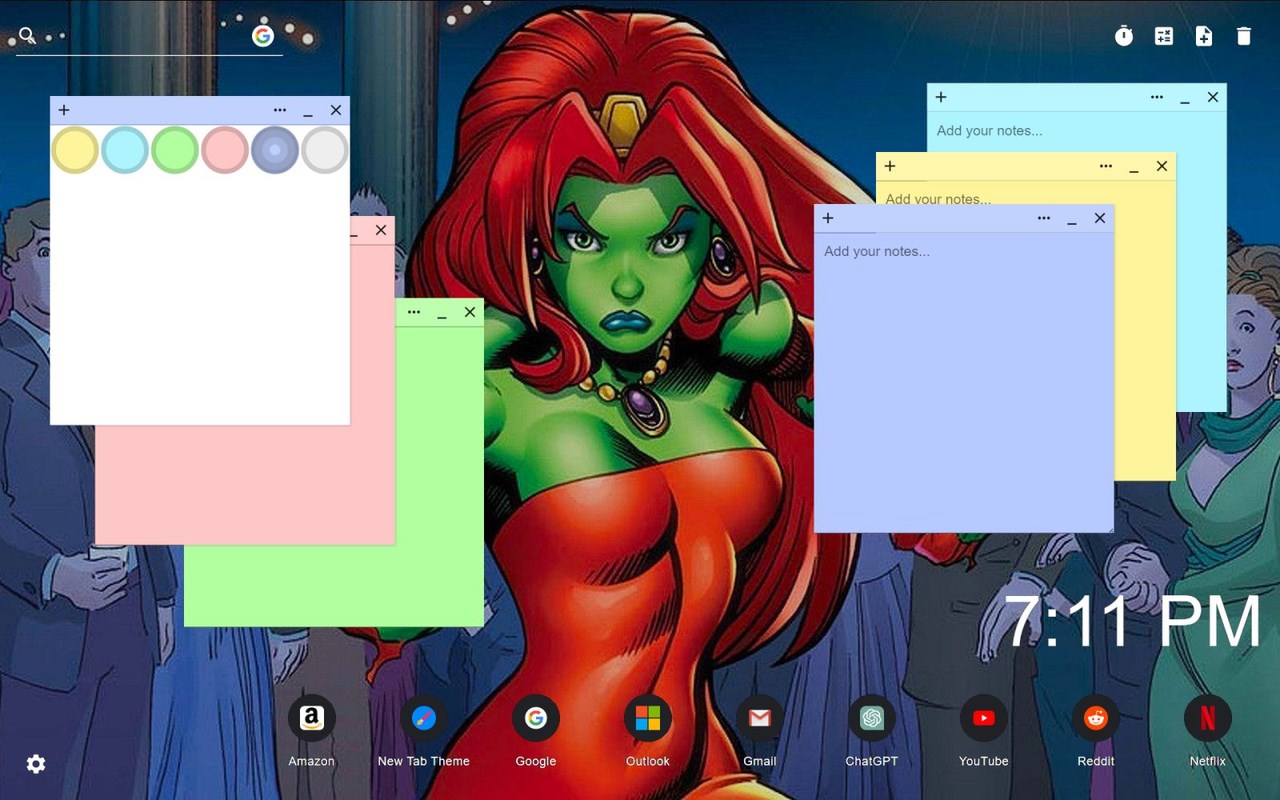Close the yellow note
The height and width of the screenshot is (800, 1280).
pyautogui.click(x=1162, y=166)
